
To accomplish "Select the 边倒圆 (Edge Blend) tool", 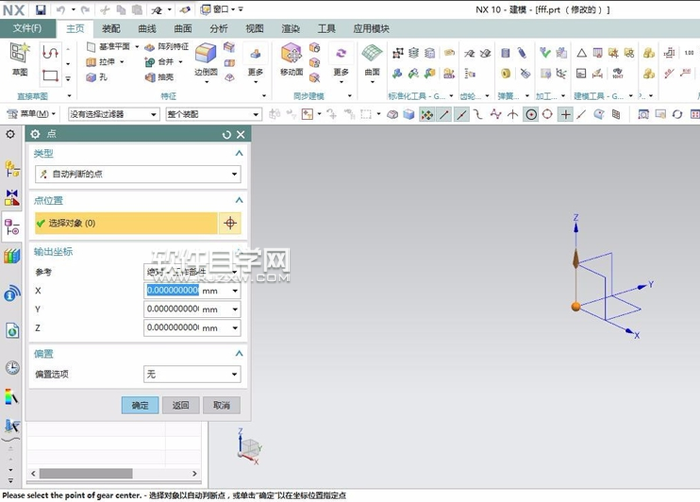I will pyautogui.click(x=206, y=58).
